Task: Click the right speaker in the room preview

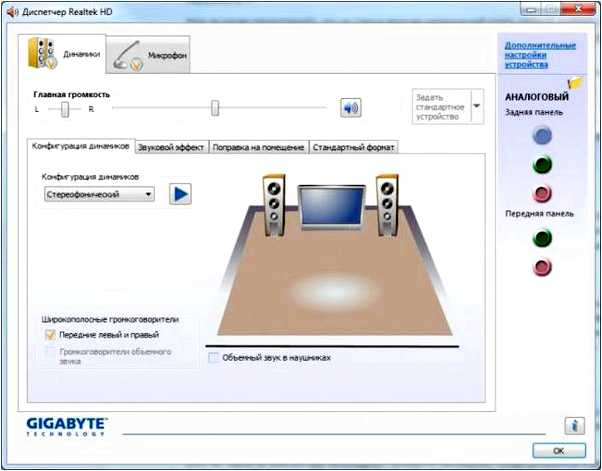Action: [x=387, y=205]
